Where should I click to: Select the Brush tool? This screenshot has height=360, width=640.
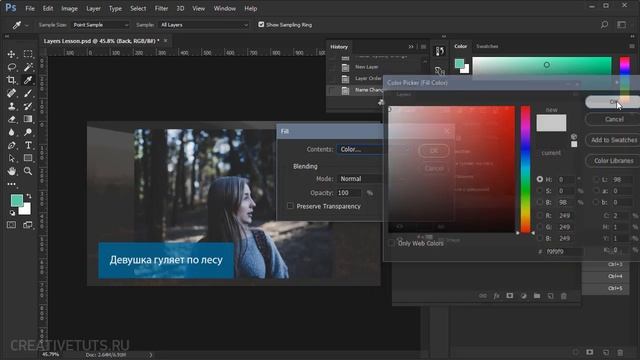(x=28, y=93)
